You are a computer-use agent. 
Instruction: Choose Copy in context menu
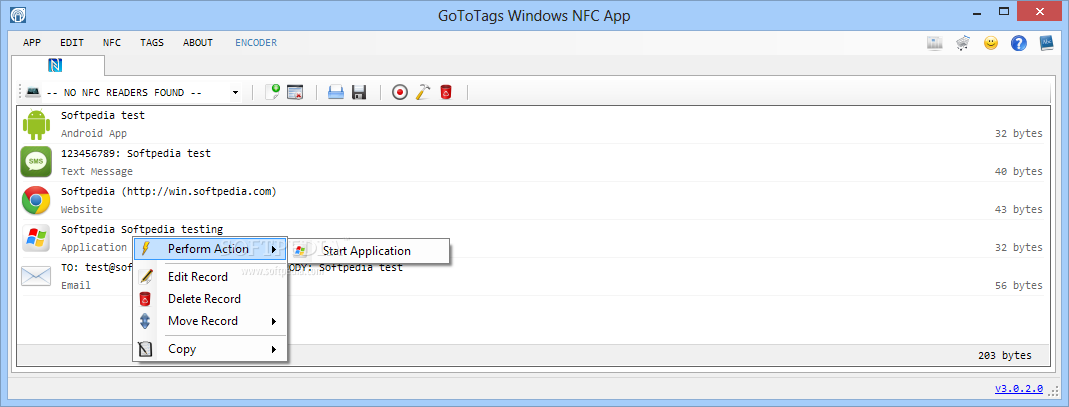(x=208, y=349)
